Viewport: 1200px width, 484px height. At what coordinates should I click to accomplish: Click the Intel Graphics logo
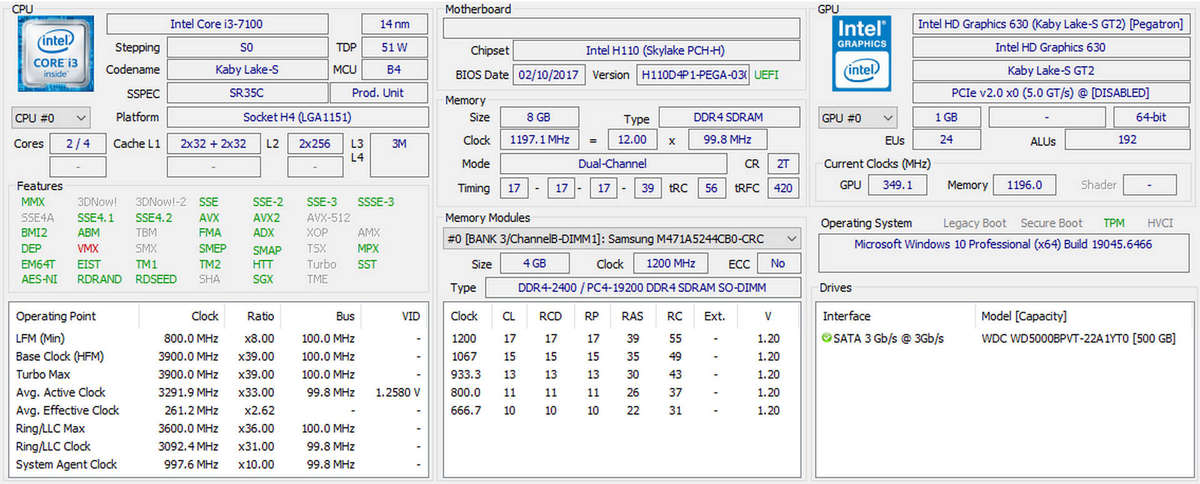(862, 53)
